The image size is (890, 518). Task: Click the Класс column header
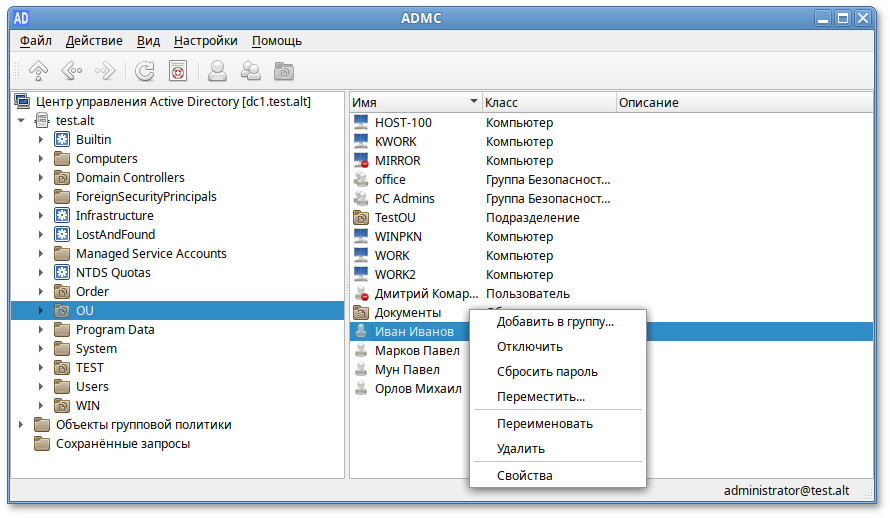coord(547,102)
